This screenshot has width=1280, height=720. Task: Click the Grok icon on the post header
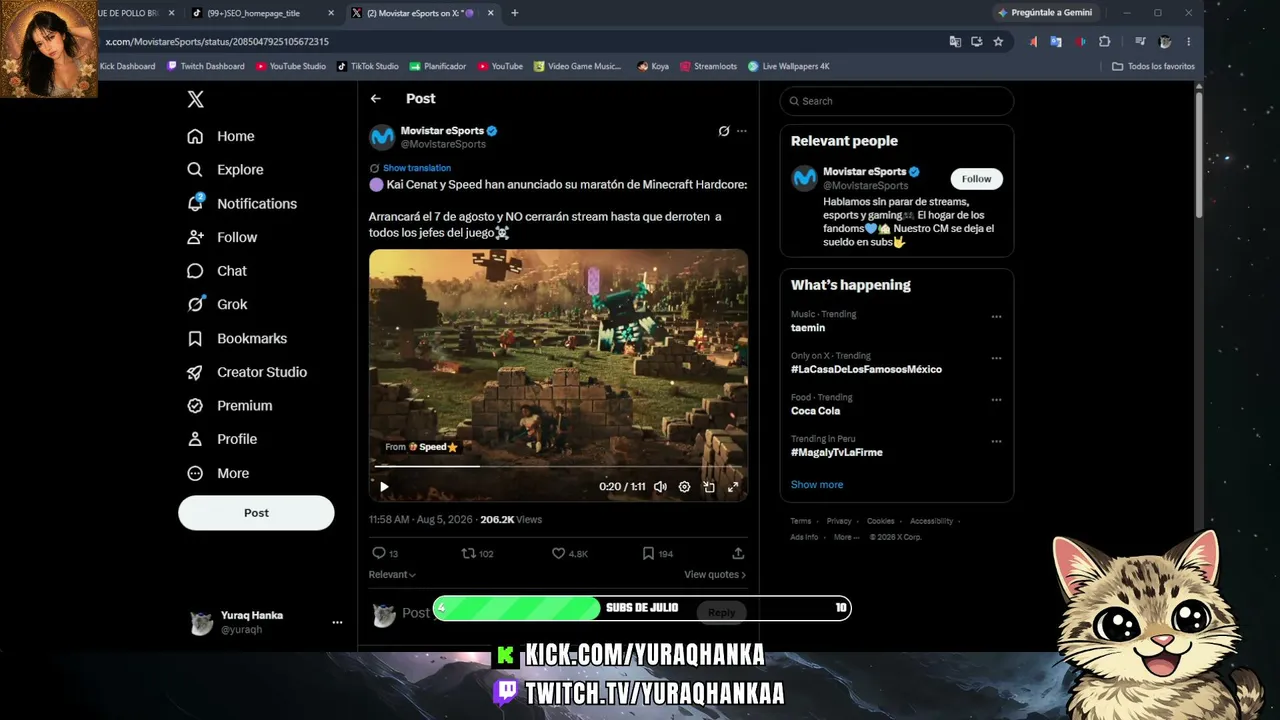click(724, 131)
